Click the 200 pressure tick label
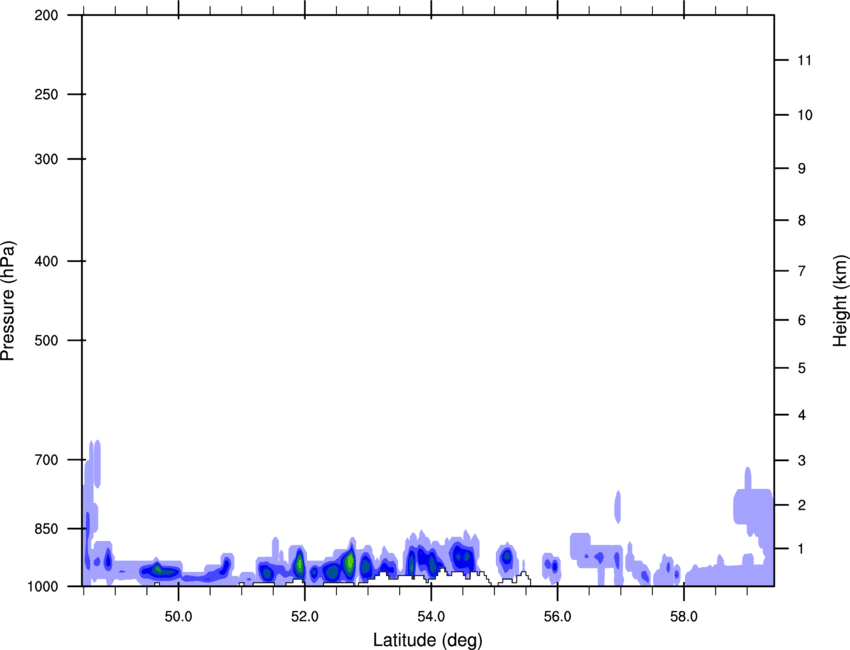Image resolution: width=850 pixels, height=650 pixels. pos(47,16)
